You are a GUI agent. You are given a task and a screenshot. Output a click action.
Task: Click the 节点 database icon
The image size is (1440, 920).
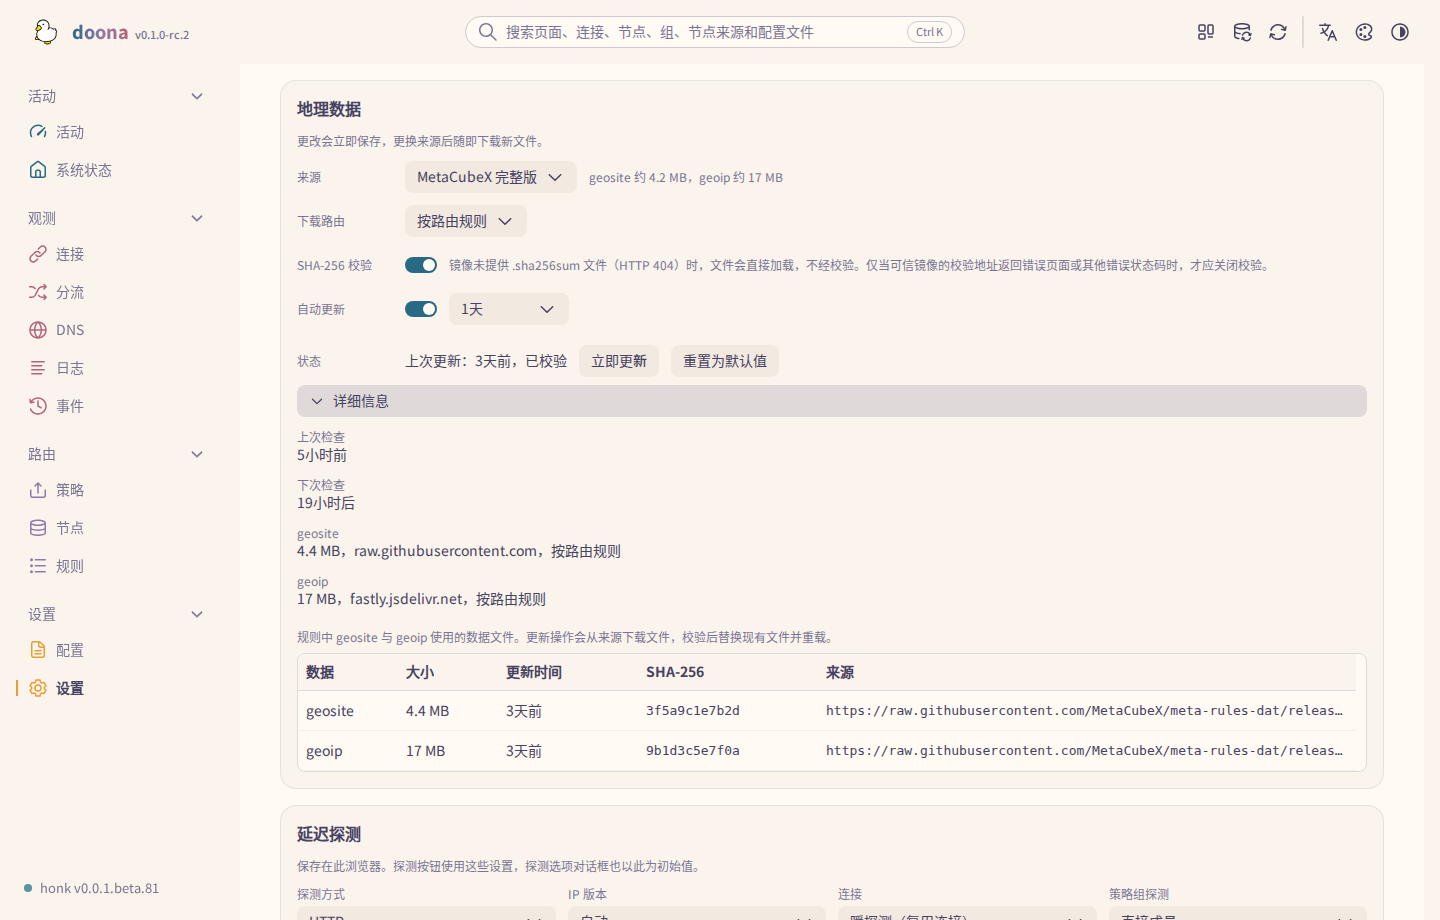(x=38, y=528)
